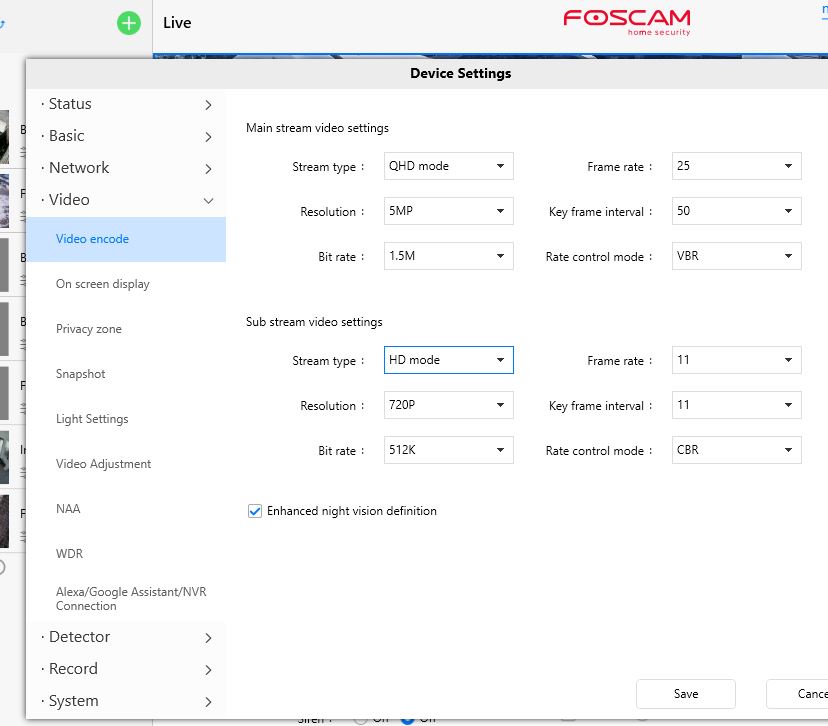
Task: Click the Device Settings title text
Action: tap(460, 73)
